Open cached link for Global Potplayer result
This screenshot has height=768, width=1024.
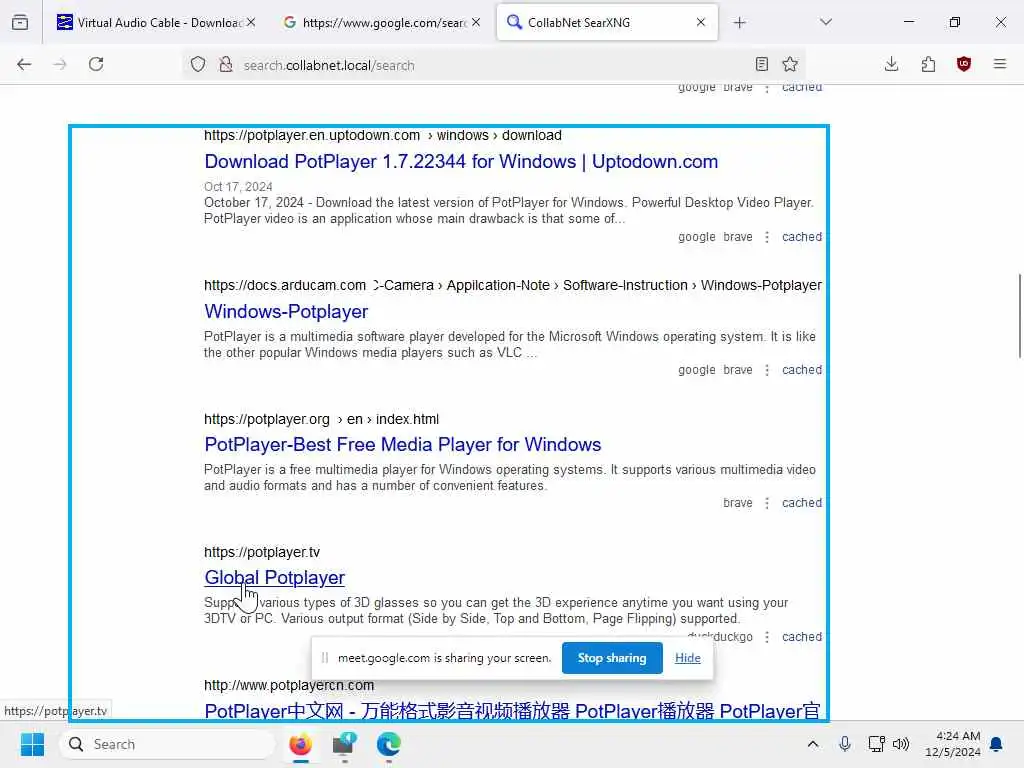pos(802,637)
